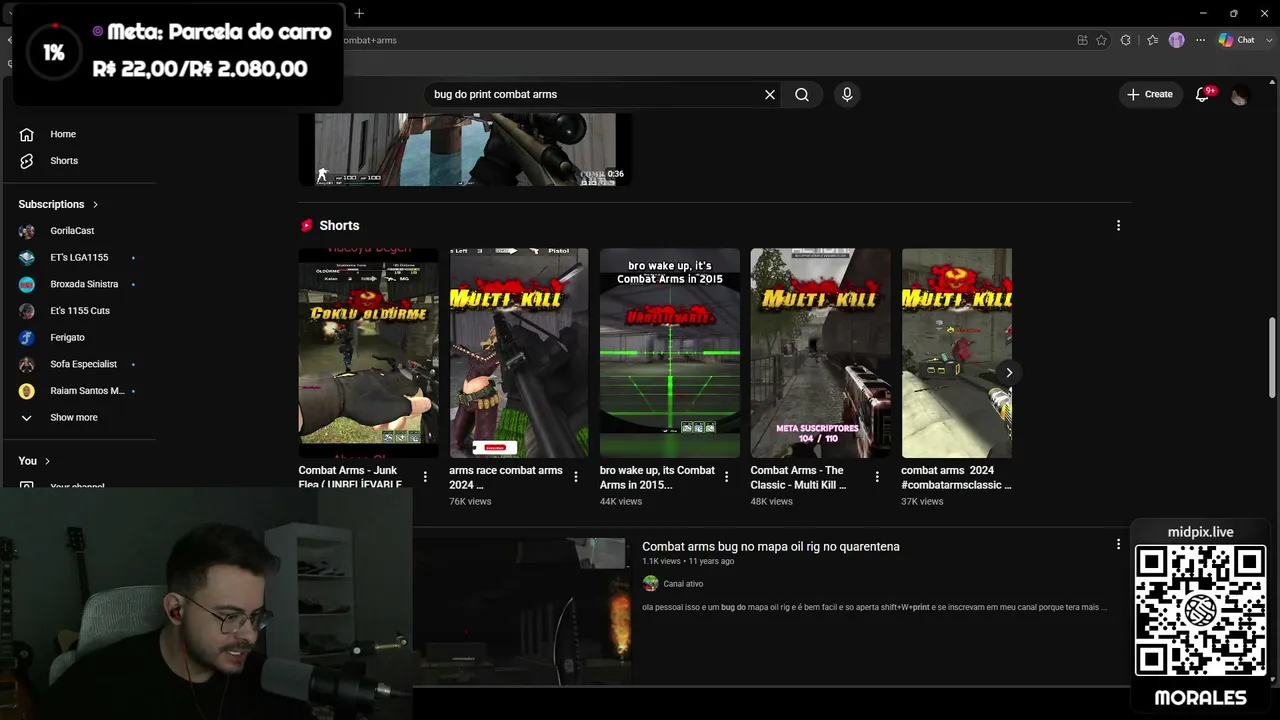1280x720 pixels.
Task: Open the browser Favorites list
Action: (1152, 40)
